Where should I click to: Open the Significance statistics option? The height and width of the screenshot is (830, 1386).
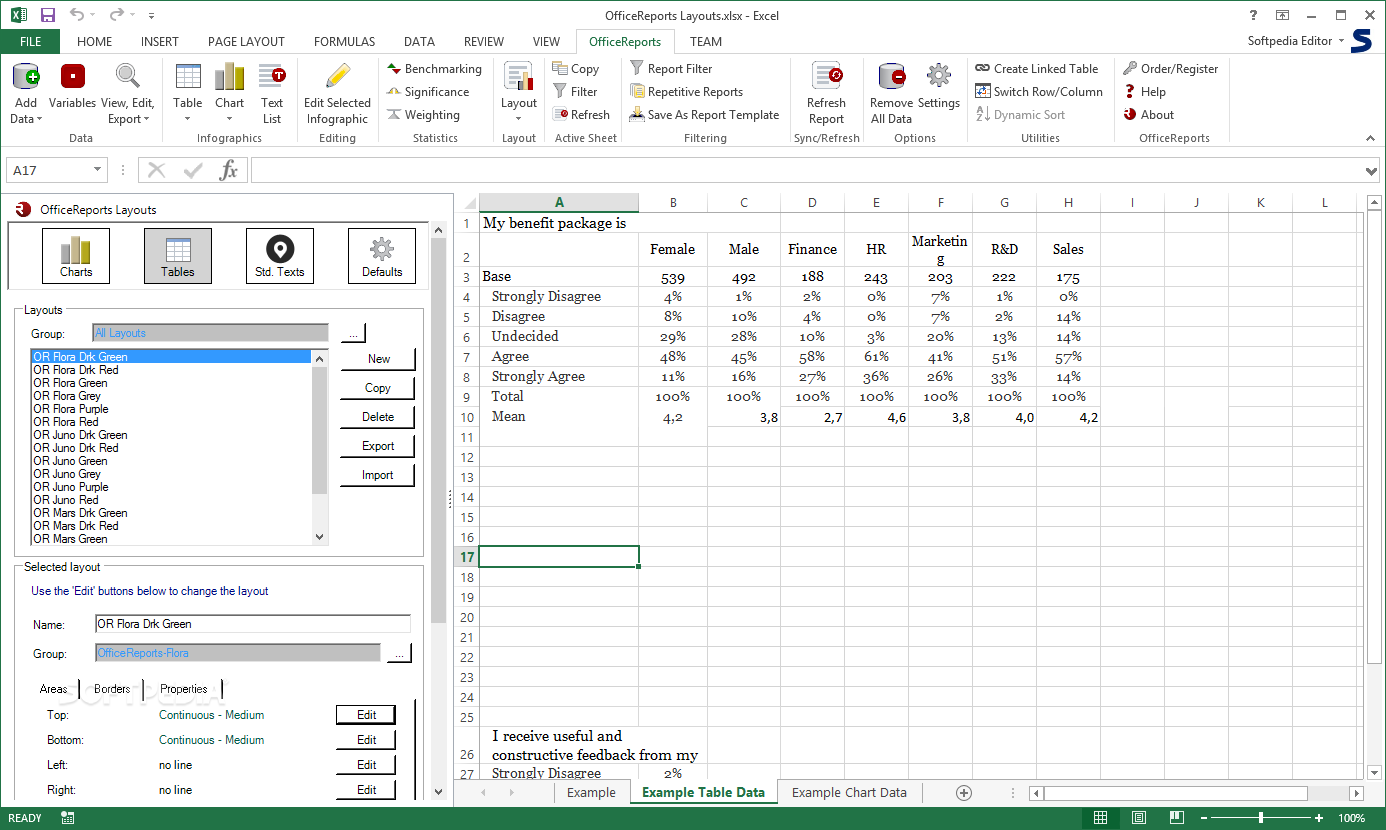428,92
